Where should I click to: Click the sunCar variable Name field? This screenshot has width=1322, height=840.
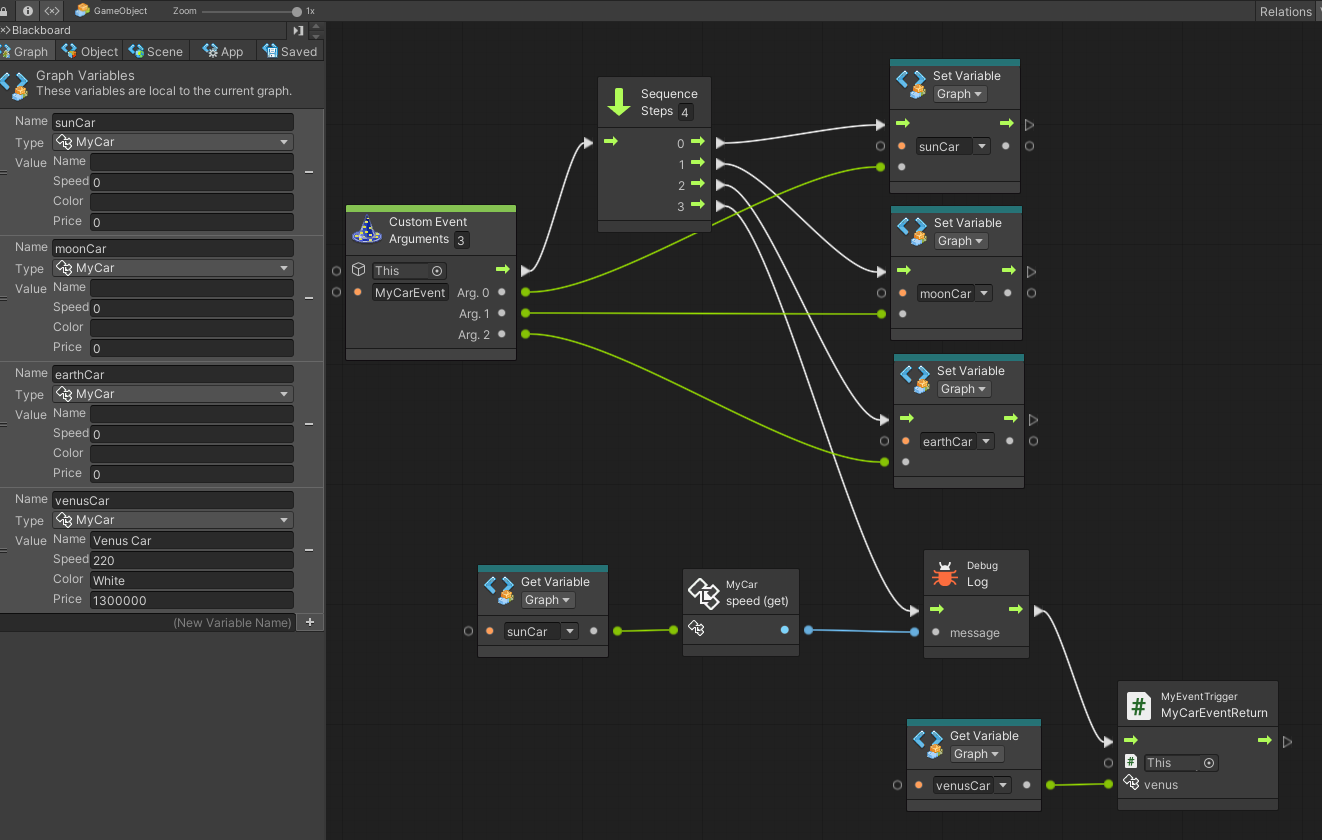(172, 122)
